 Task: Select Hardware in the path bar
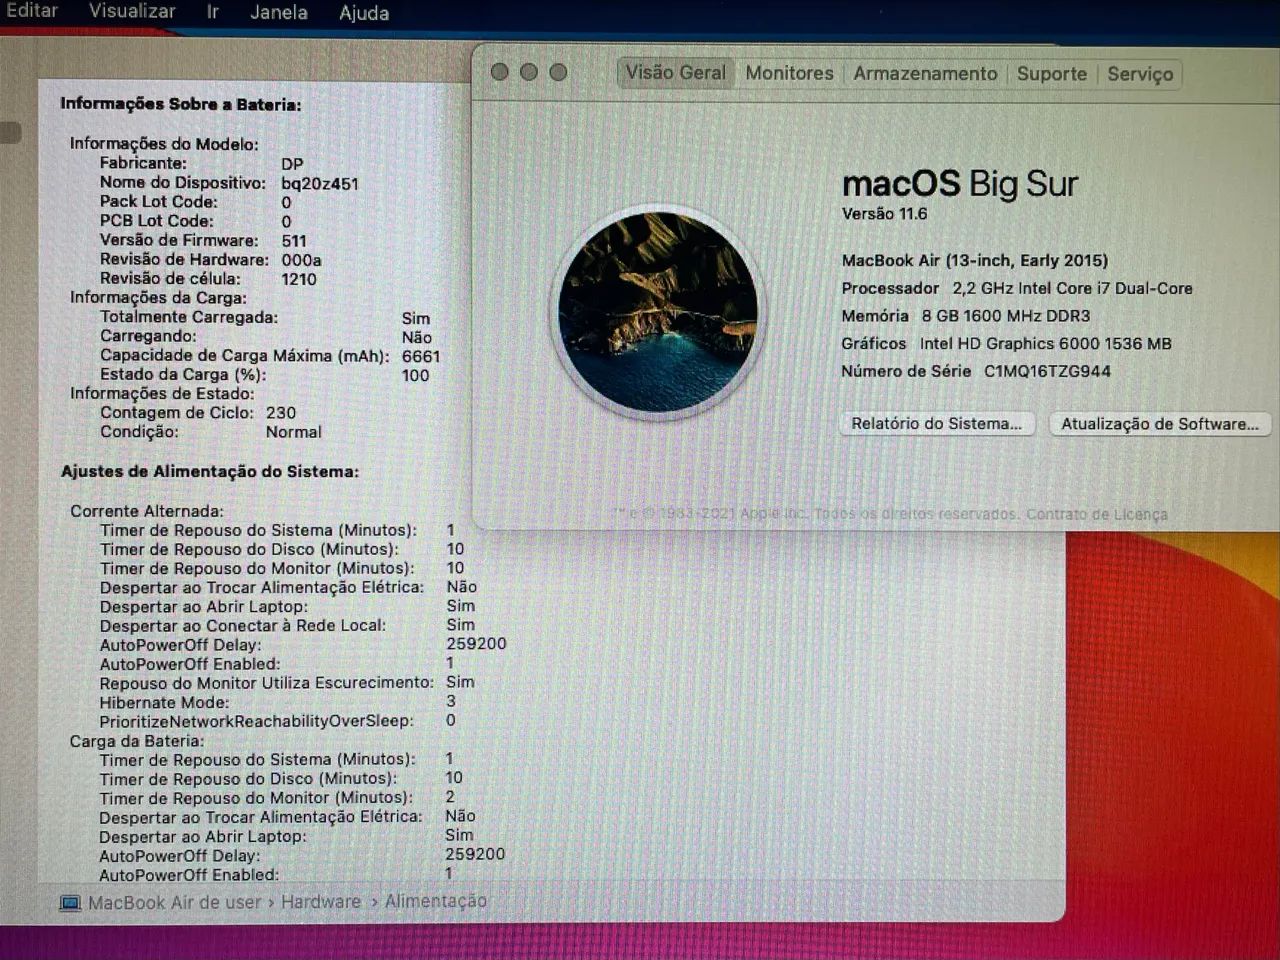(320, 902)
